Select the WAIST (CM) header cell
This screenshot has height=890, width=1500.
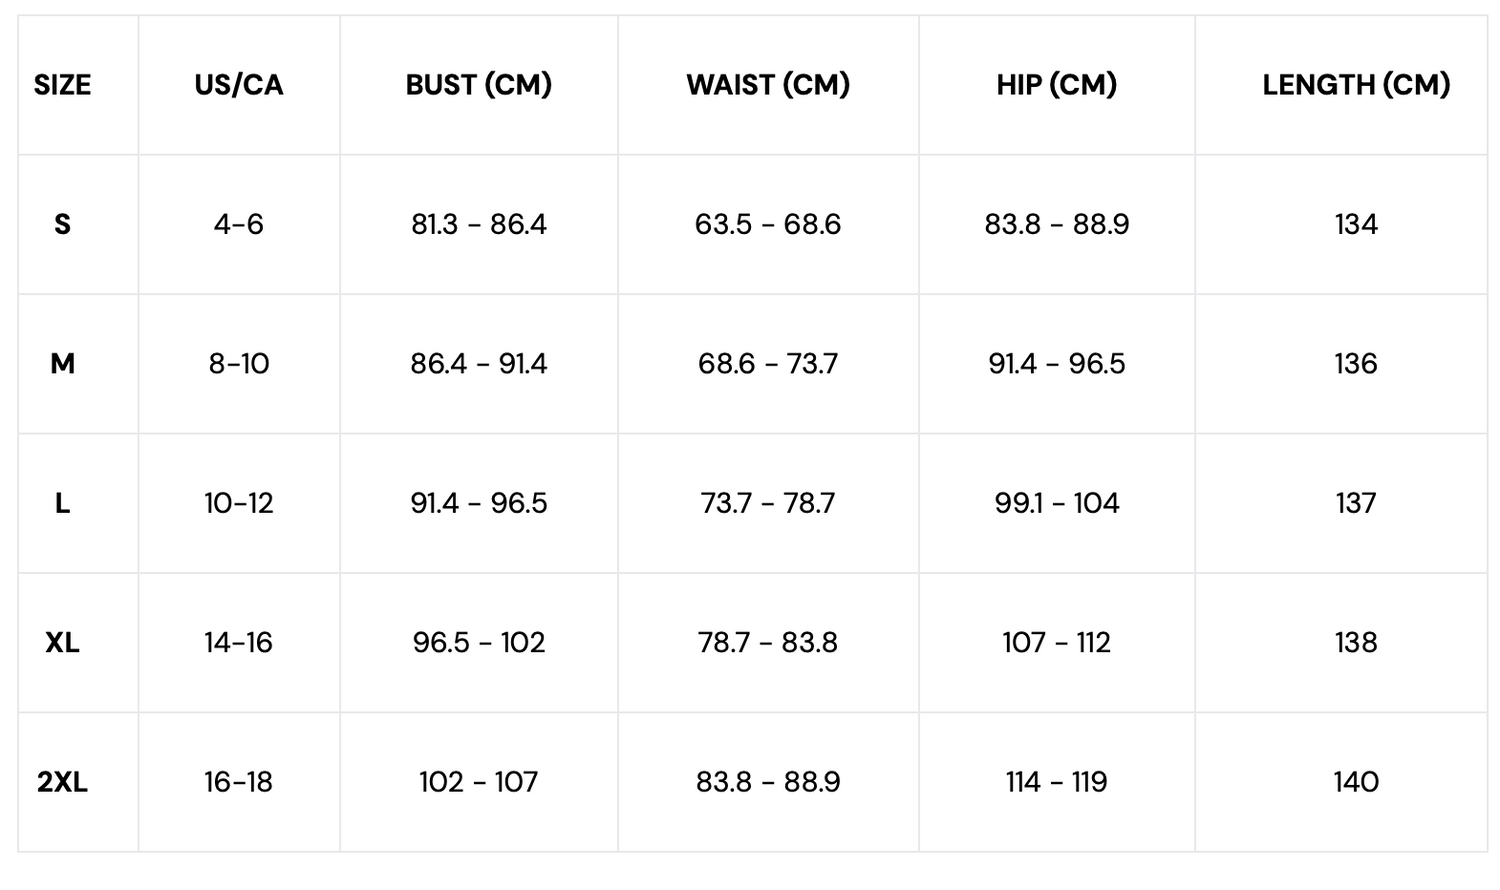click(x=768, y=85)
